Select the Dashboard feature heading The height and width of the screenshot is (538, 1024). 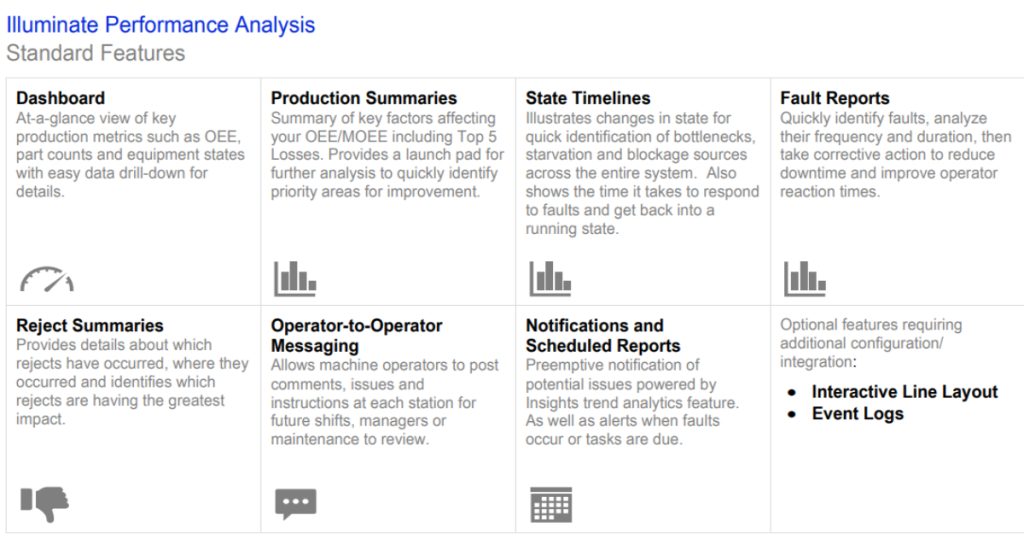[61, 98]
